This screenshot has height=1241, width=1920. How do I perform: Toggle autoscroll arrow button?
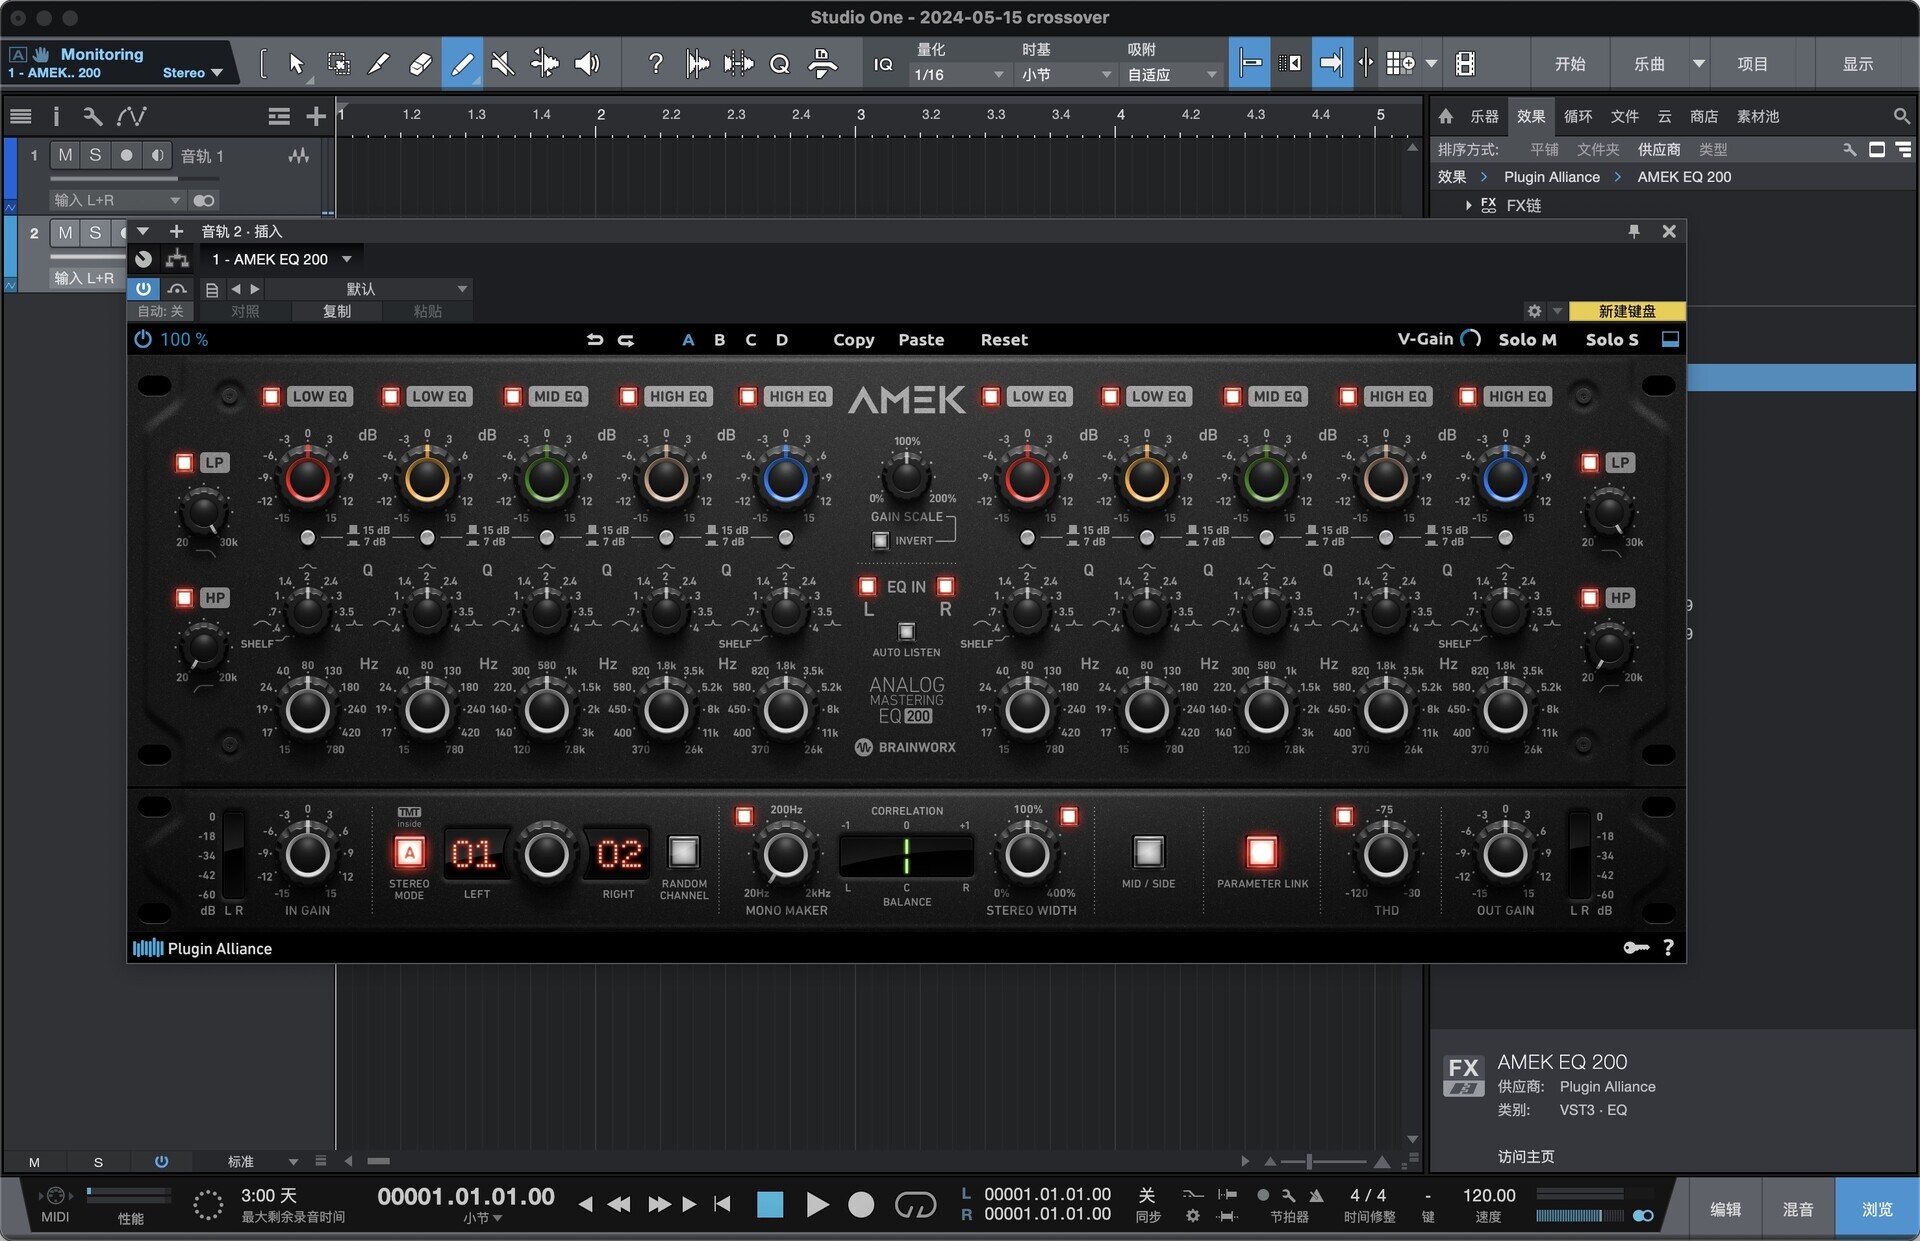pos(1331,64)
